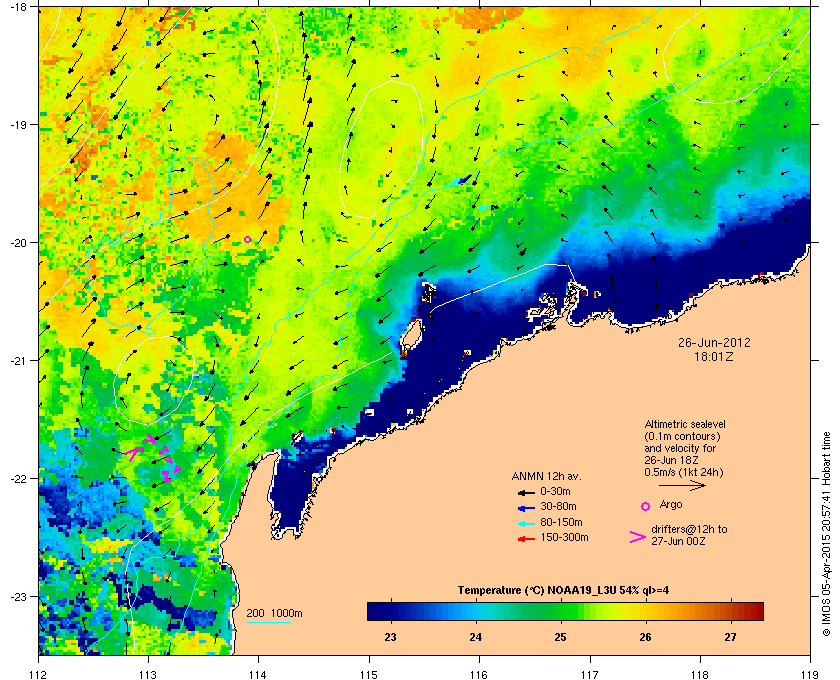Click the magenta drifter track cluster on map

[153, 457]
